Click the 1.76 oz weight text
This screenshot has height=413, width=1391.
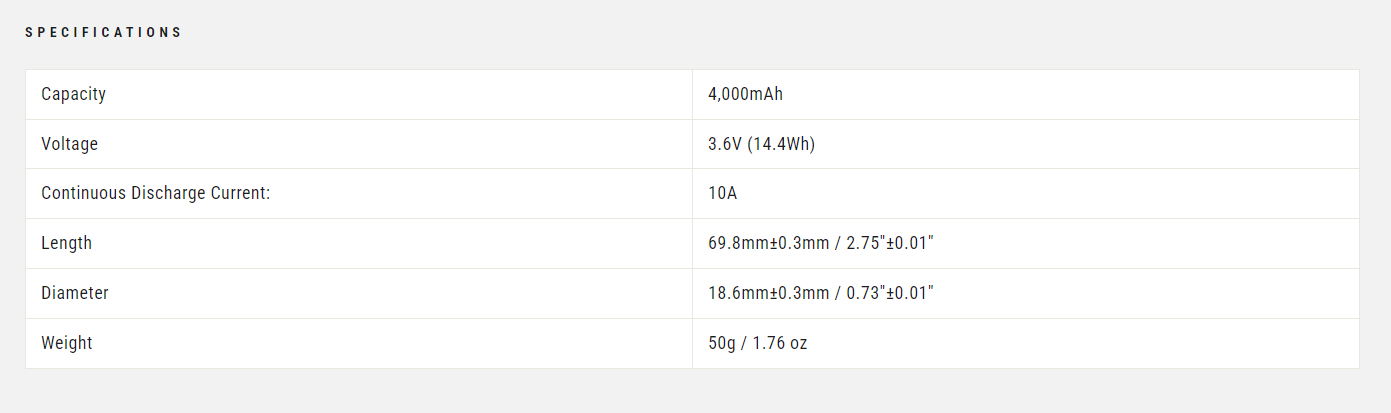tap(778, 343)
